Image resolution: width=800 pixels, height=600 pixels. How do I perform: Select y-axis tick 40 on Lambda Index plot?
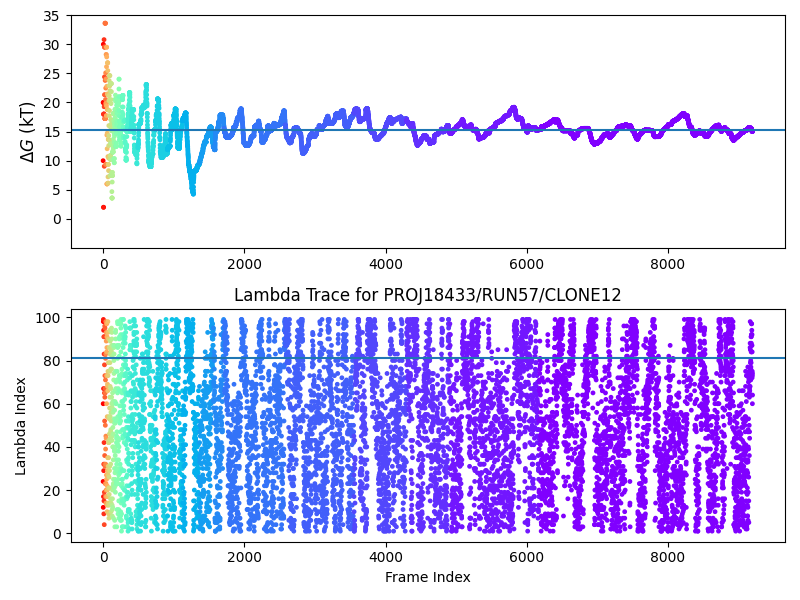52,447
